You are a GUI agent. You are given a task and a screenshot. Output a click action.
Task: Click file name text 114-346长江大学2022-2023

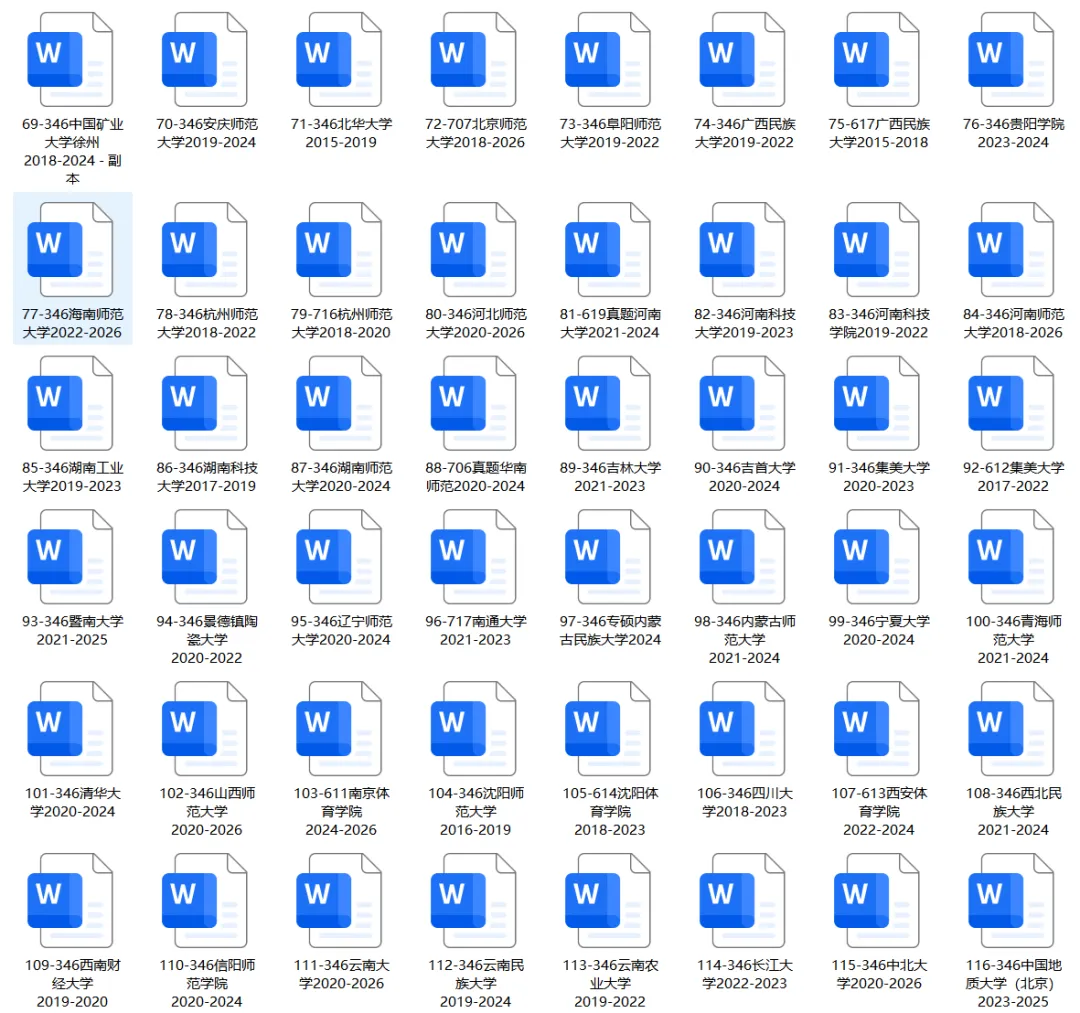click(745, 974)
